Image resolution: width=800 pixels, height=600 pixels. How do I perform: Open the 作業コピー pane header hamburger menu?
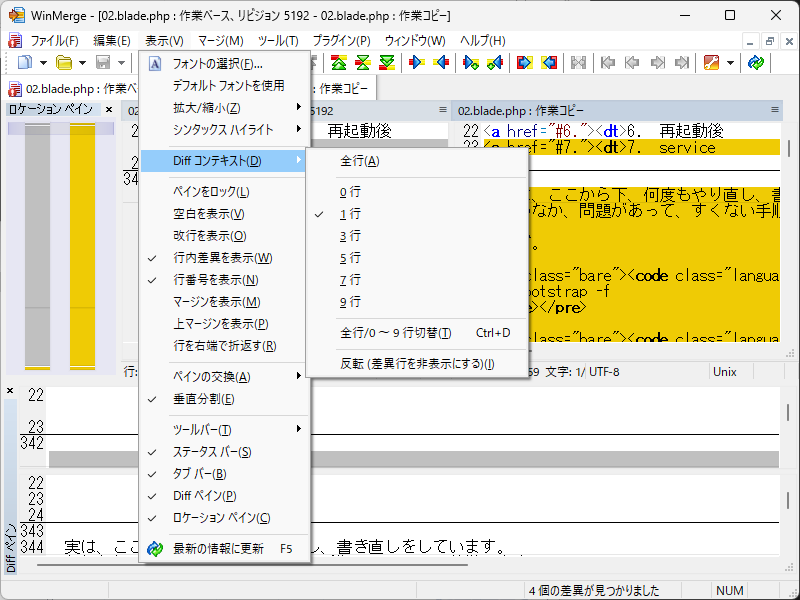coord(775,110)
